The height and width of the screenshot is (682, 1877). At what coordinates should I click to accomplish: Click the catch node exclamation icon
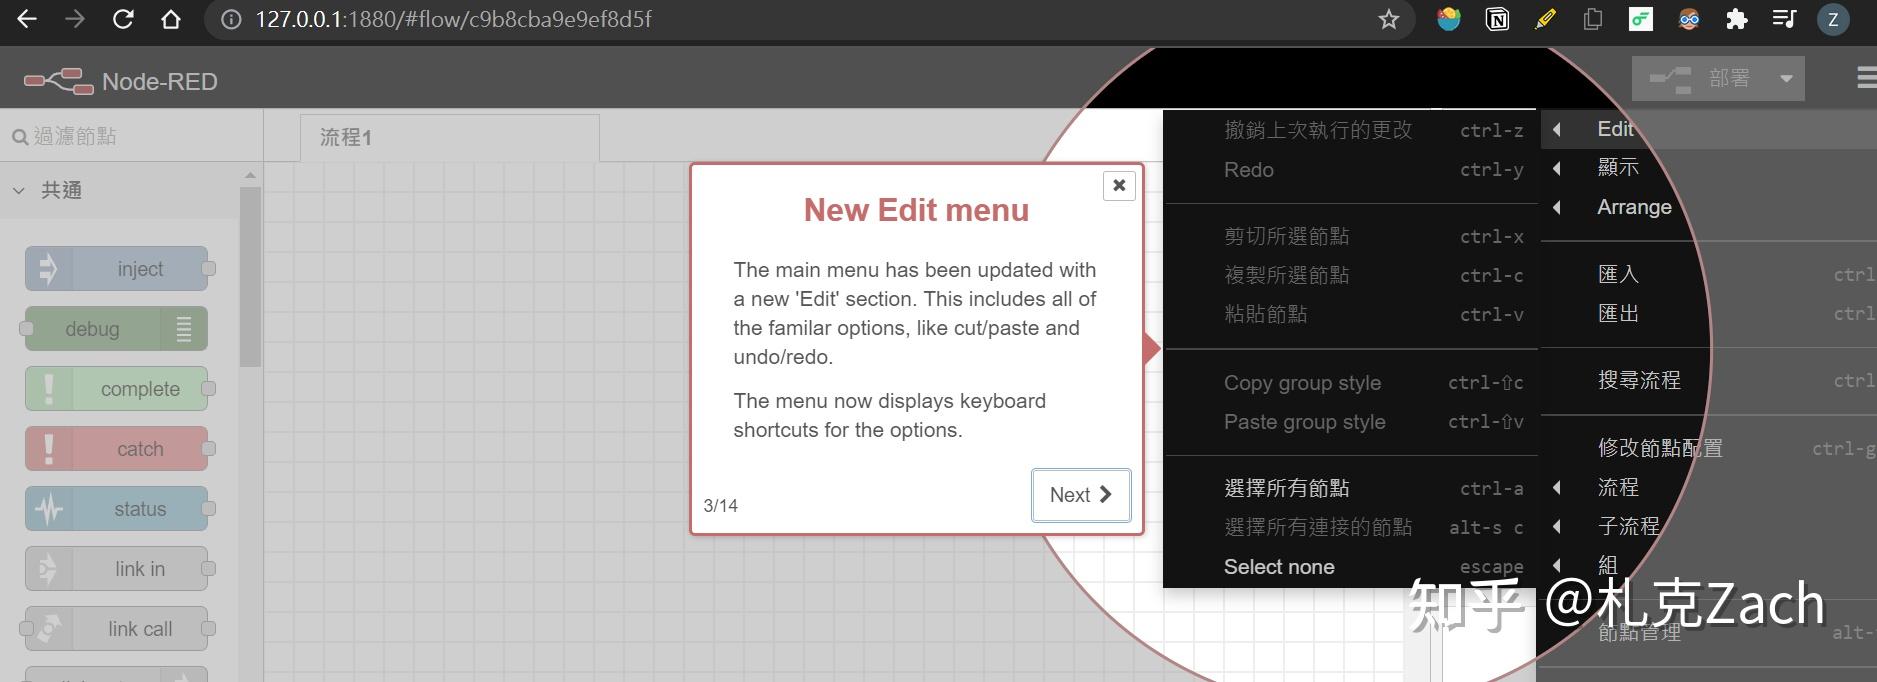(47, 449)
